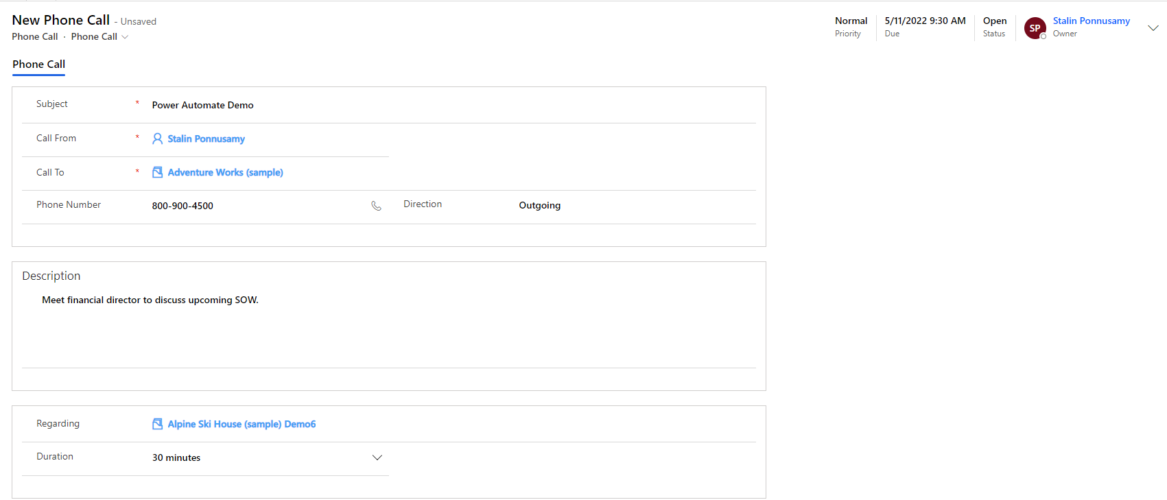Click the Phone Number label

click(x=68, y=205)
